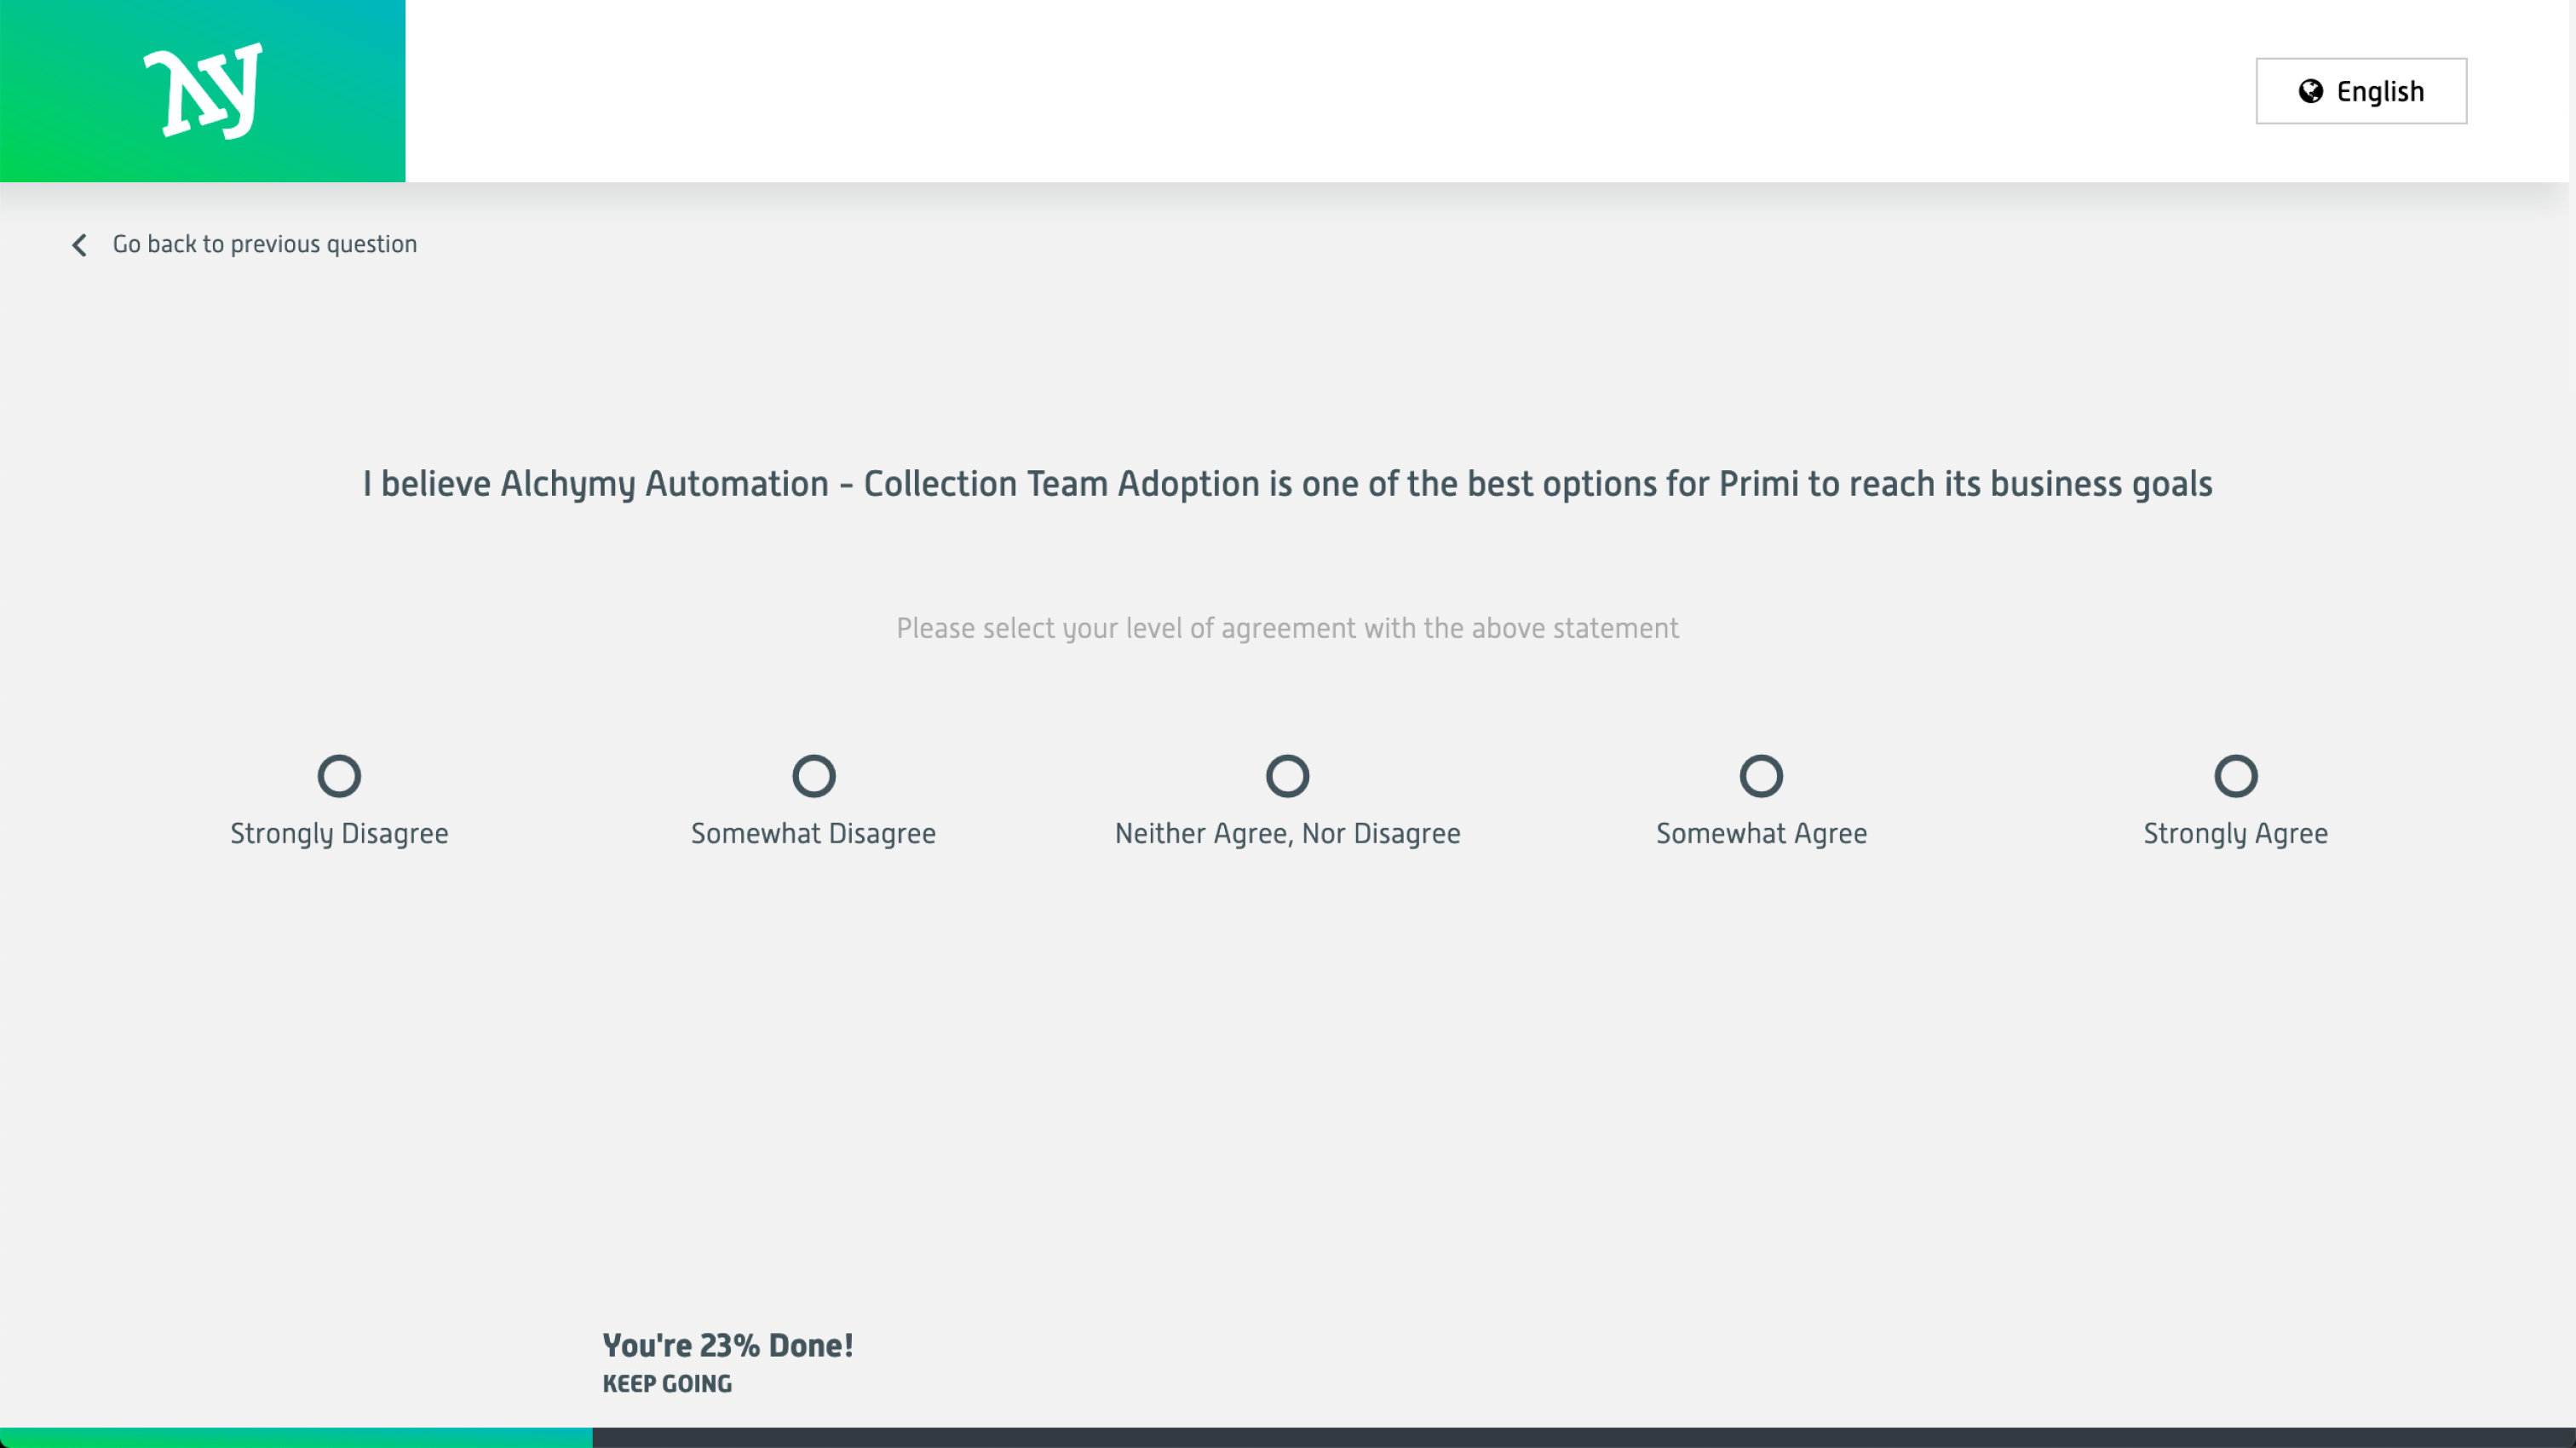Click the globe icon next to English
2576x1448 pixels.
[x=2311, y=91]
